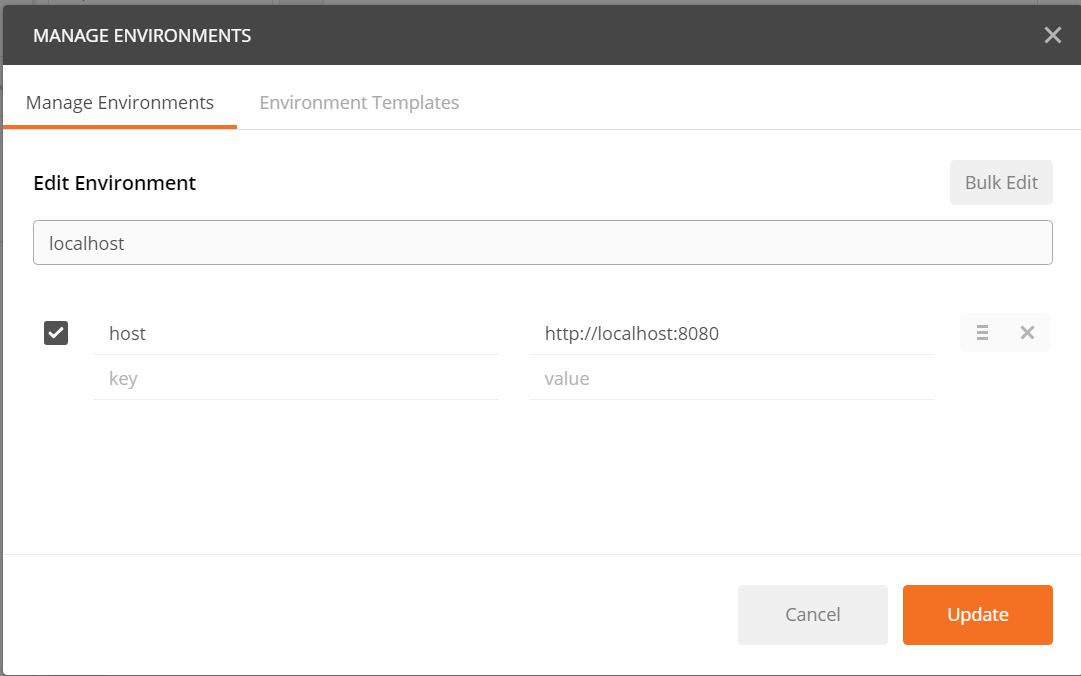Screen dimensions: 1081x676
Task: Remove the host variable row
Action: pyautogui.click(x=1027, y=333)
